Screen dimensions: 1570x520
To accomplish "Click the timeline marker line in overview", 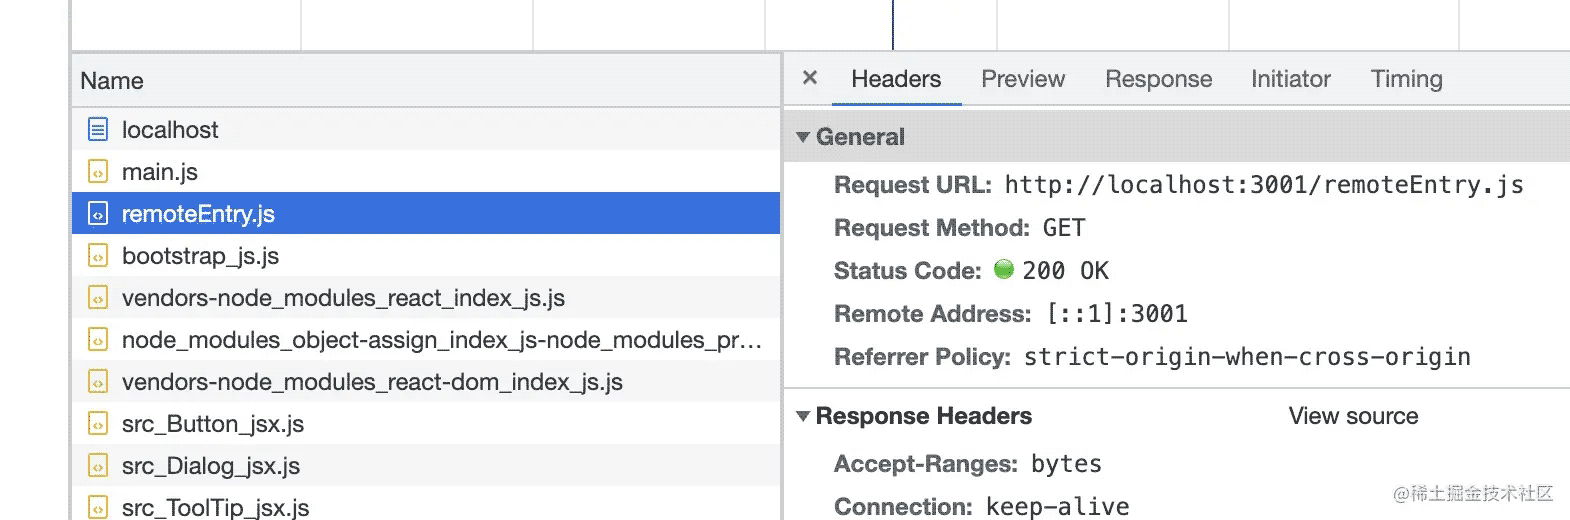I will 893,25.
